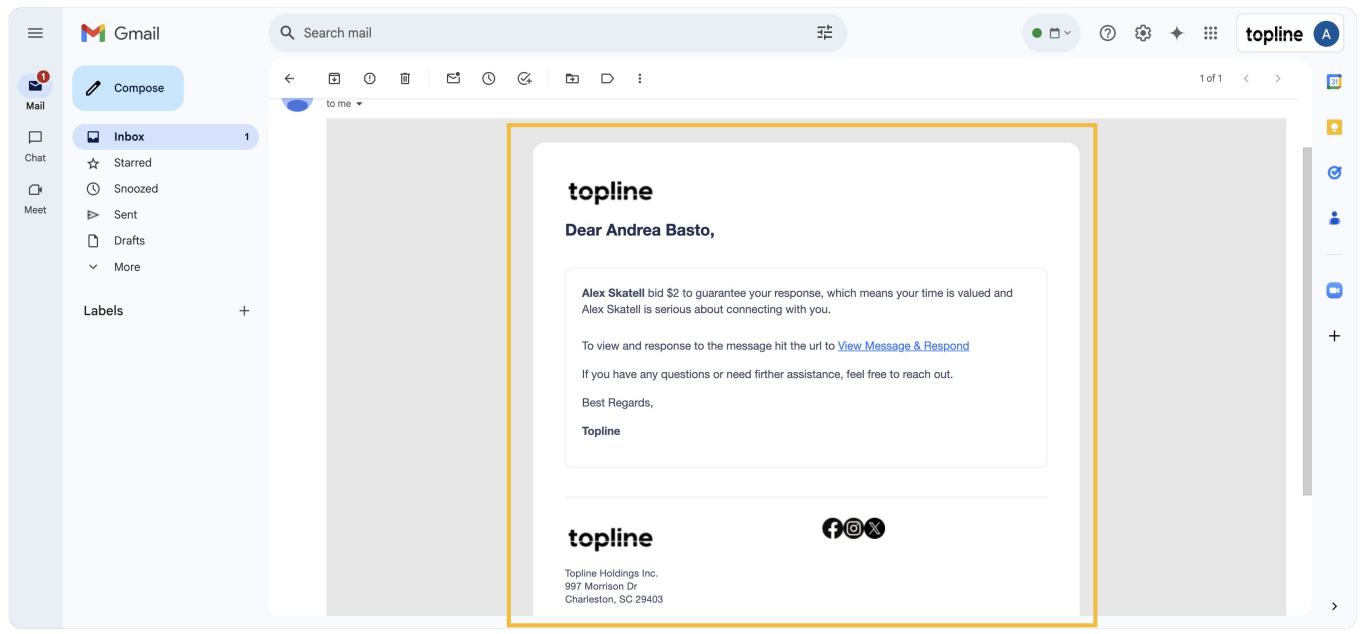1366x634 pixels.
Task: Open the main menu hamburger icon
Action: pyautogui.click(x=35, y=33)
